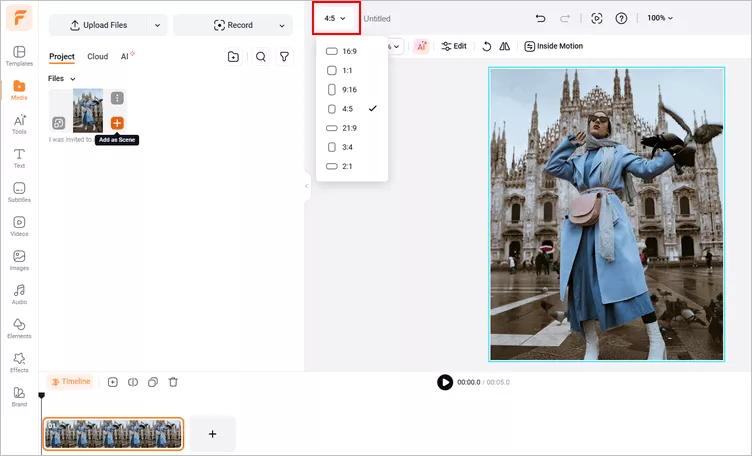Open the Text panel
Screen dimensions: 752x456
(19, 158)
